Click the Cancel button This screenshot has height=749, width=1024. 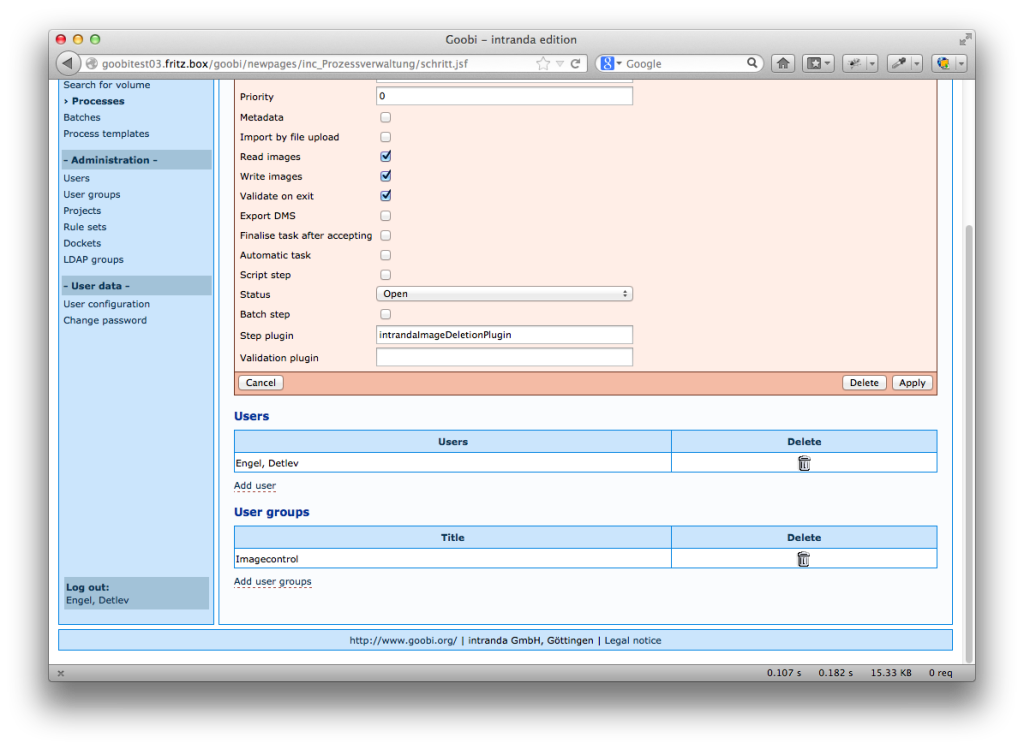click(261, 383)
